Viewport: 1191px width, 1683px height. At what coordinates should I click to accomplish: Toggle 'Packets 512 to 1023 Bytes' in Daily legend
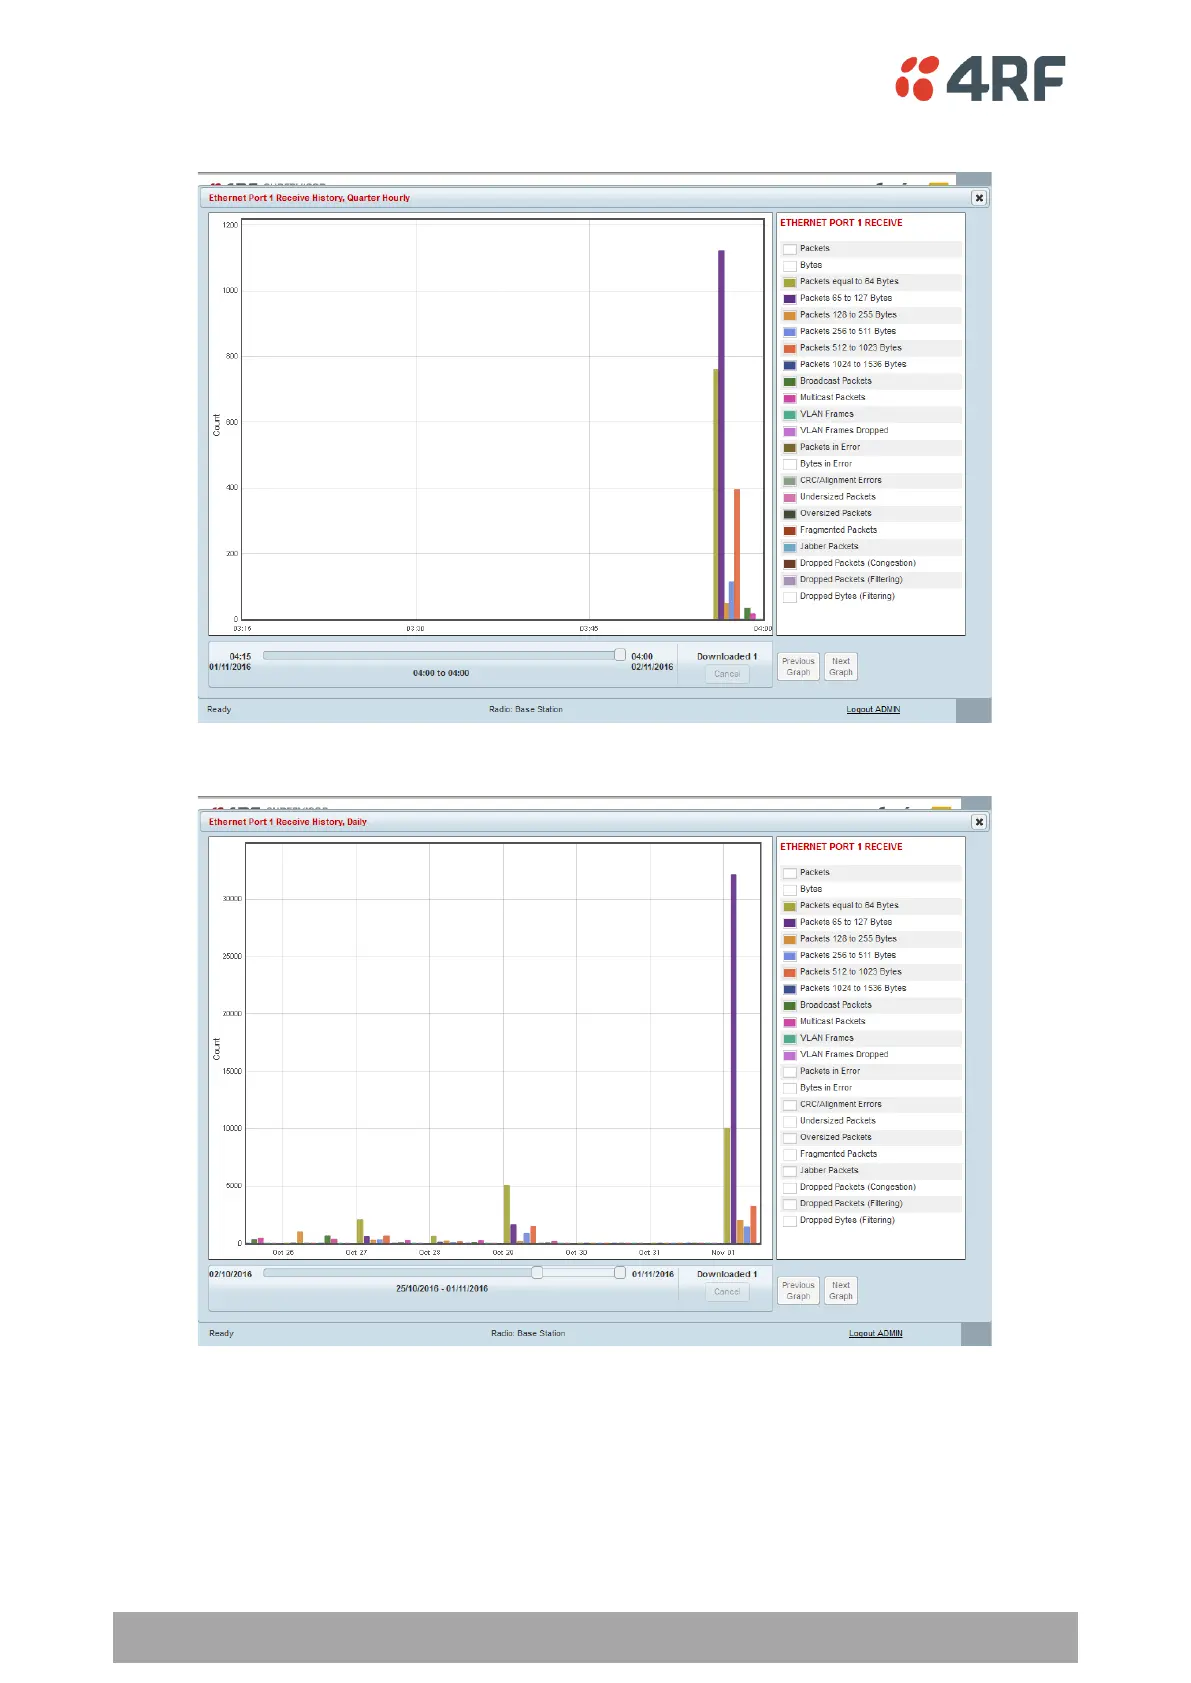pos(789,972)
